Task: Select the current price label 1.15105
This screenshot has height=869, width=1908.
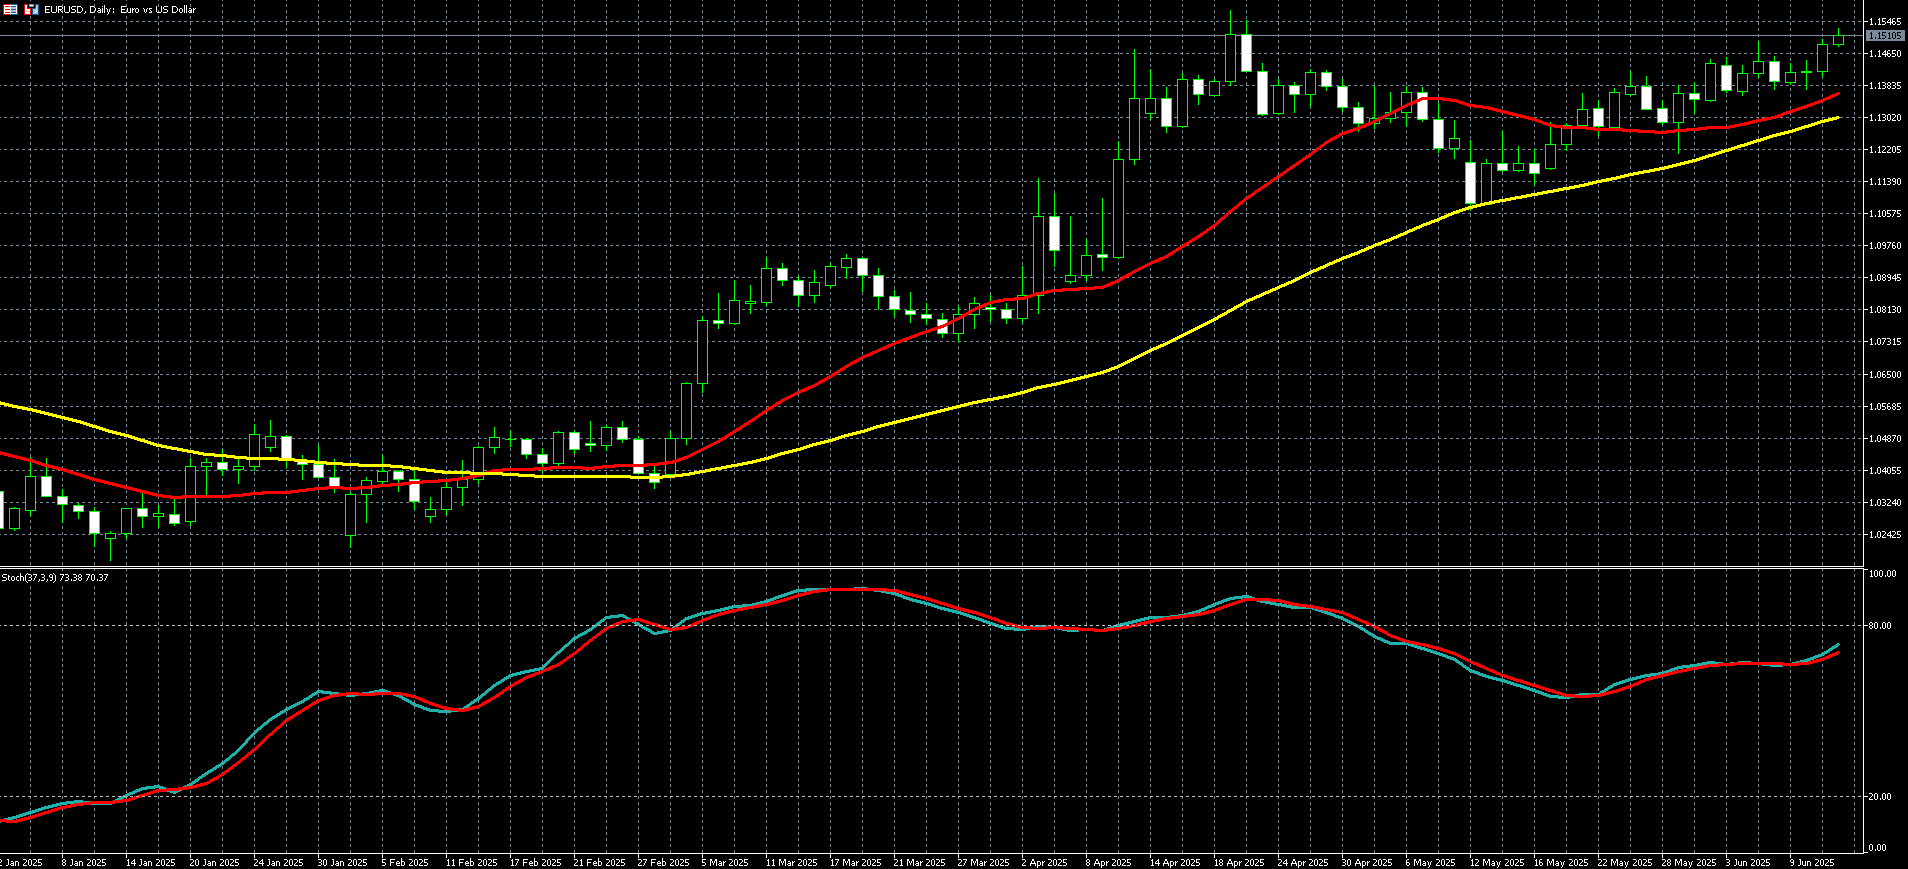Action: tap(1884, 36)
